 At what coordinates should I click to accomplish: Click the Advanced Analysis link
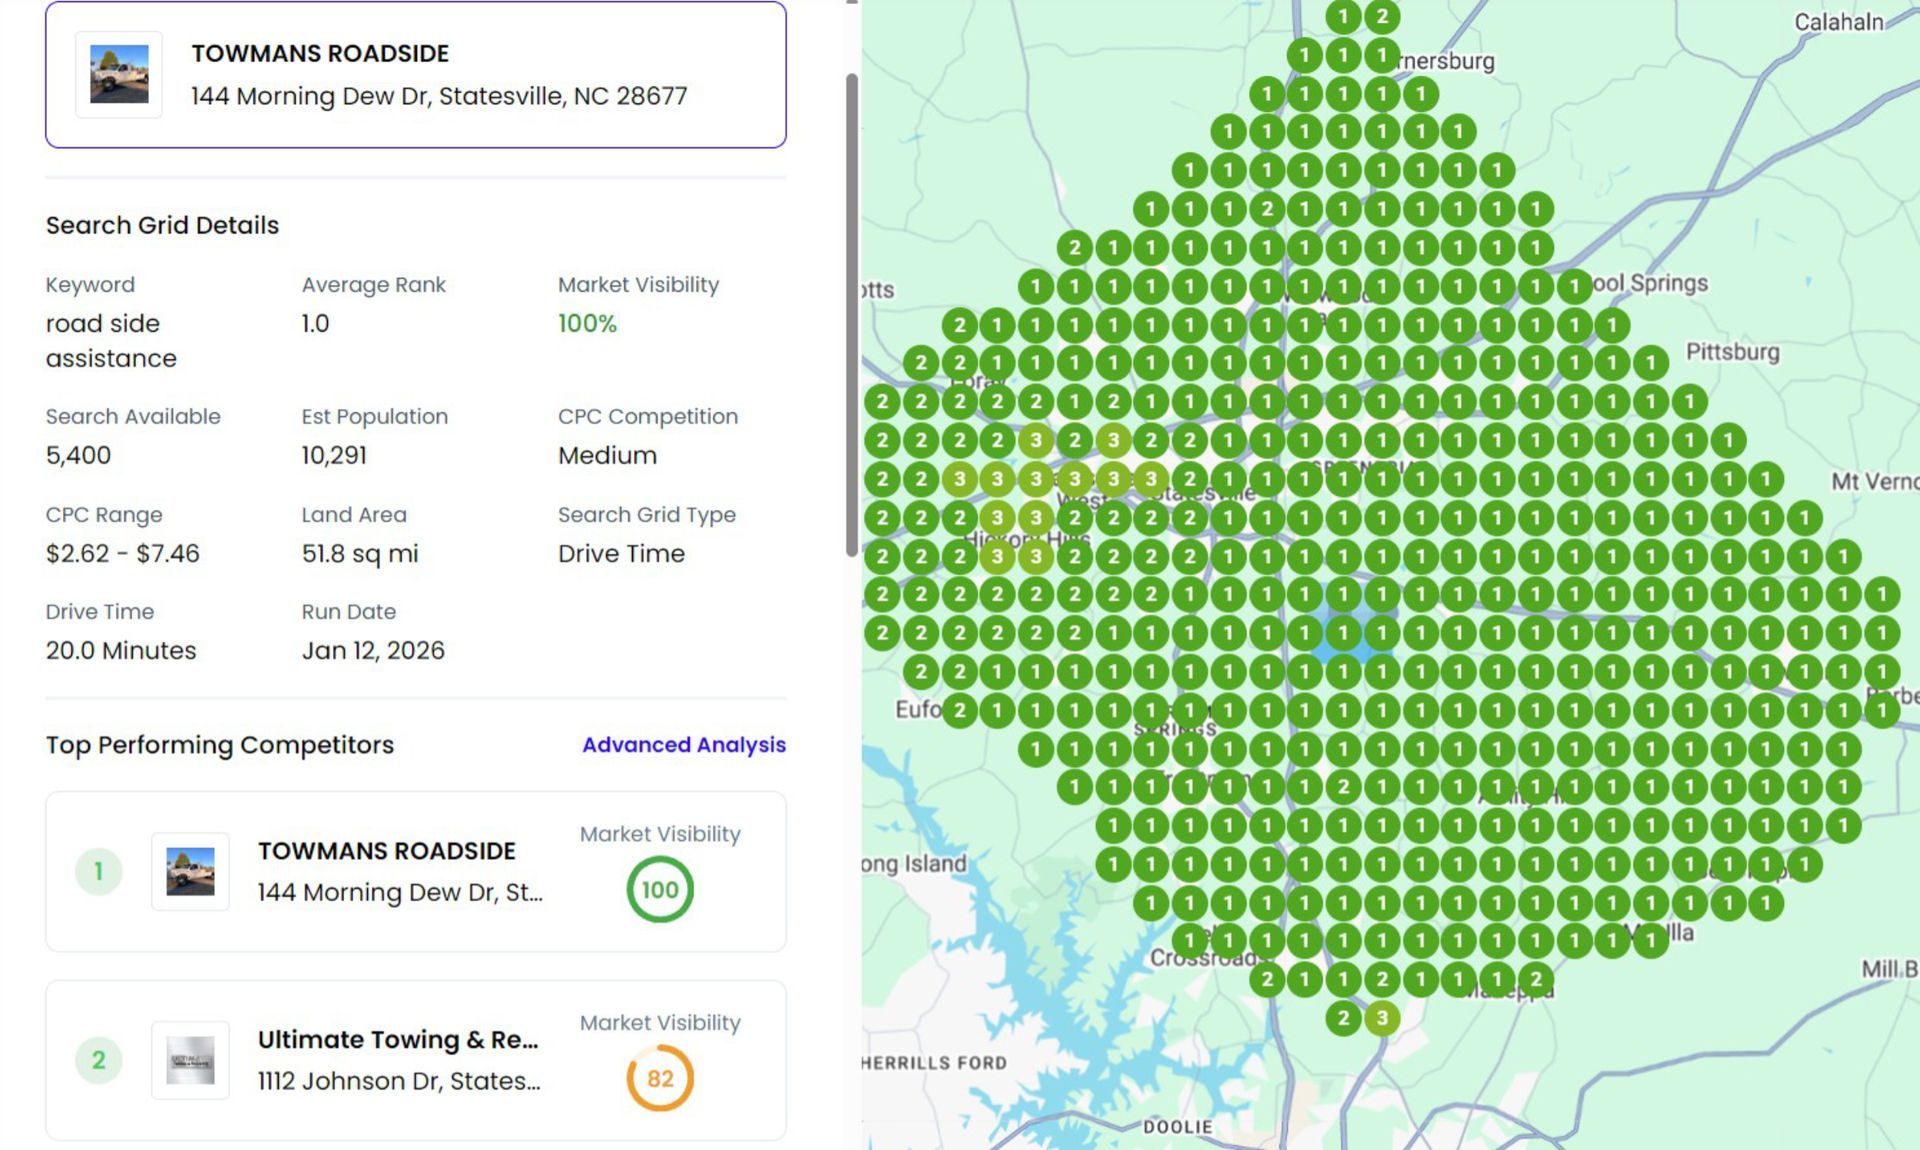[x=684, y=745]
